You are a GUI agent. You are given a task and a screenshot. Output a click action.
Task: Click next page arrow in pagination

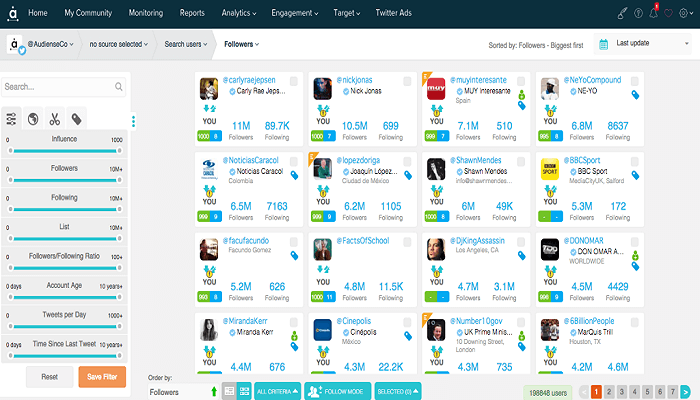[x=686, y=392]
